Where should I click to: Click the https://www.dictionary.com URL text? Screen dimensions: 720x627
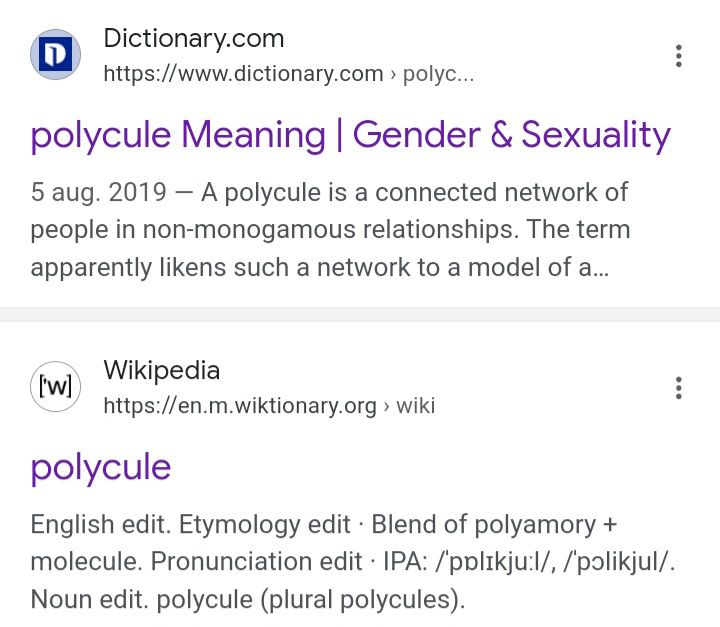click(243, 74)
